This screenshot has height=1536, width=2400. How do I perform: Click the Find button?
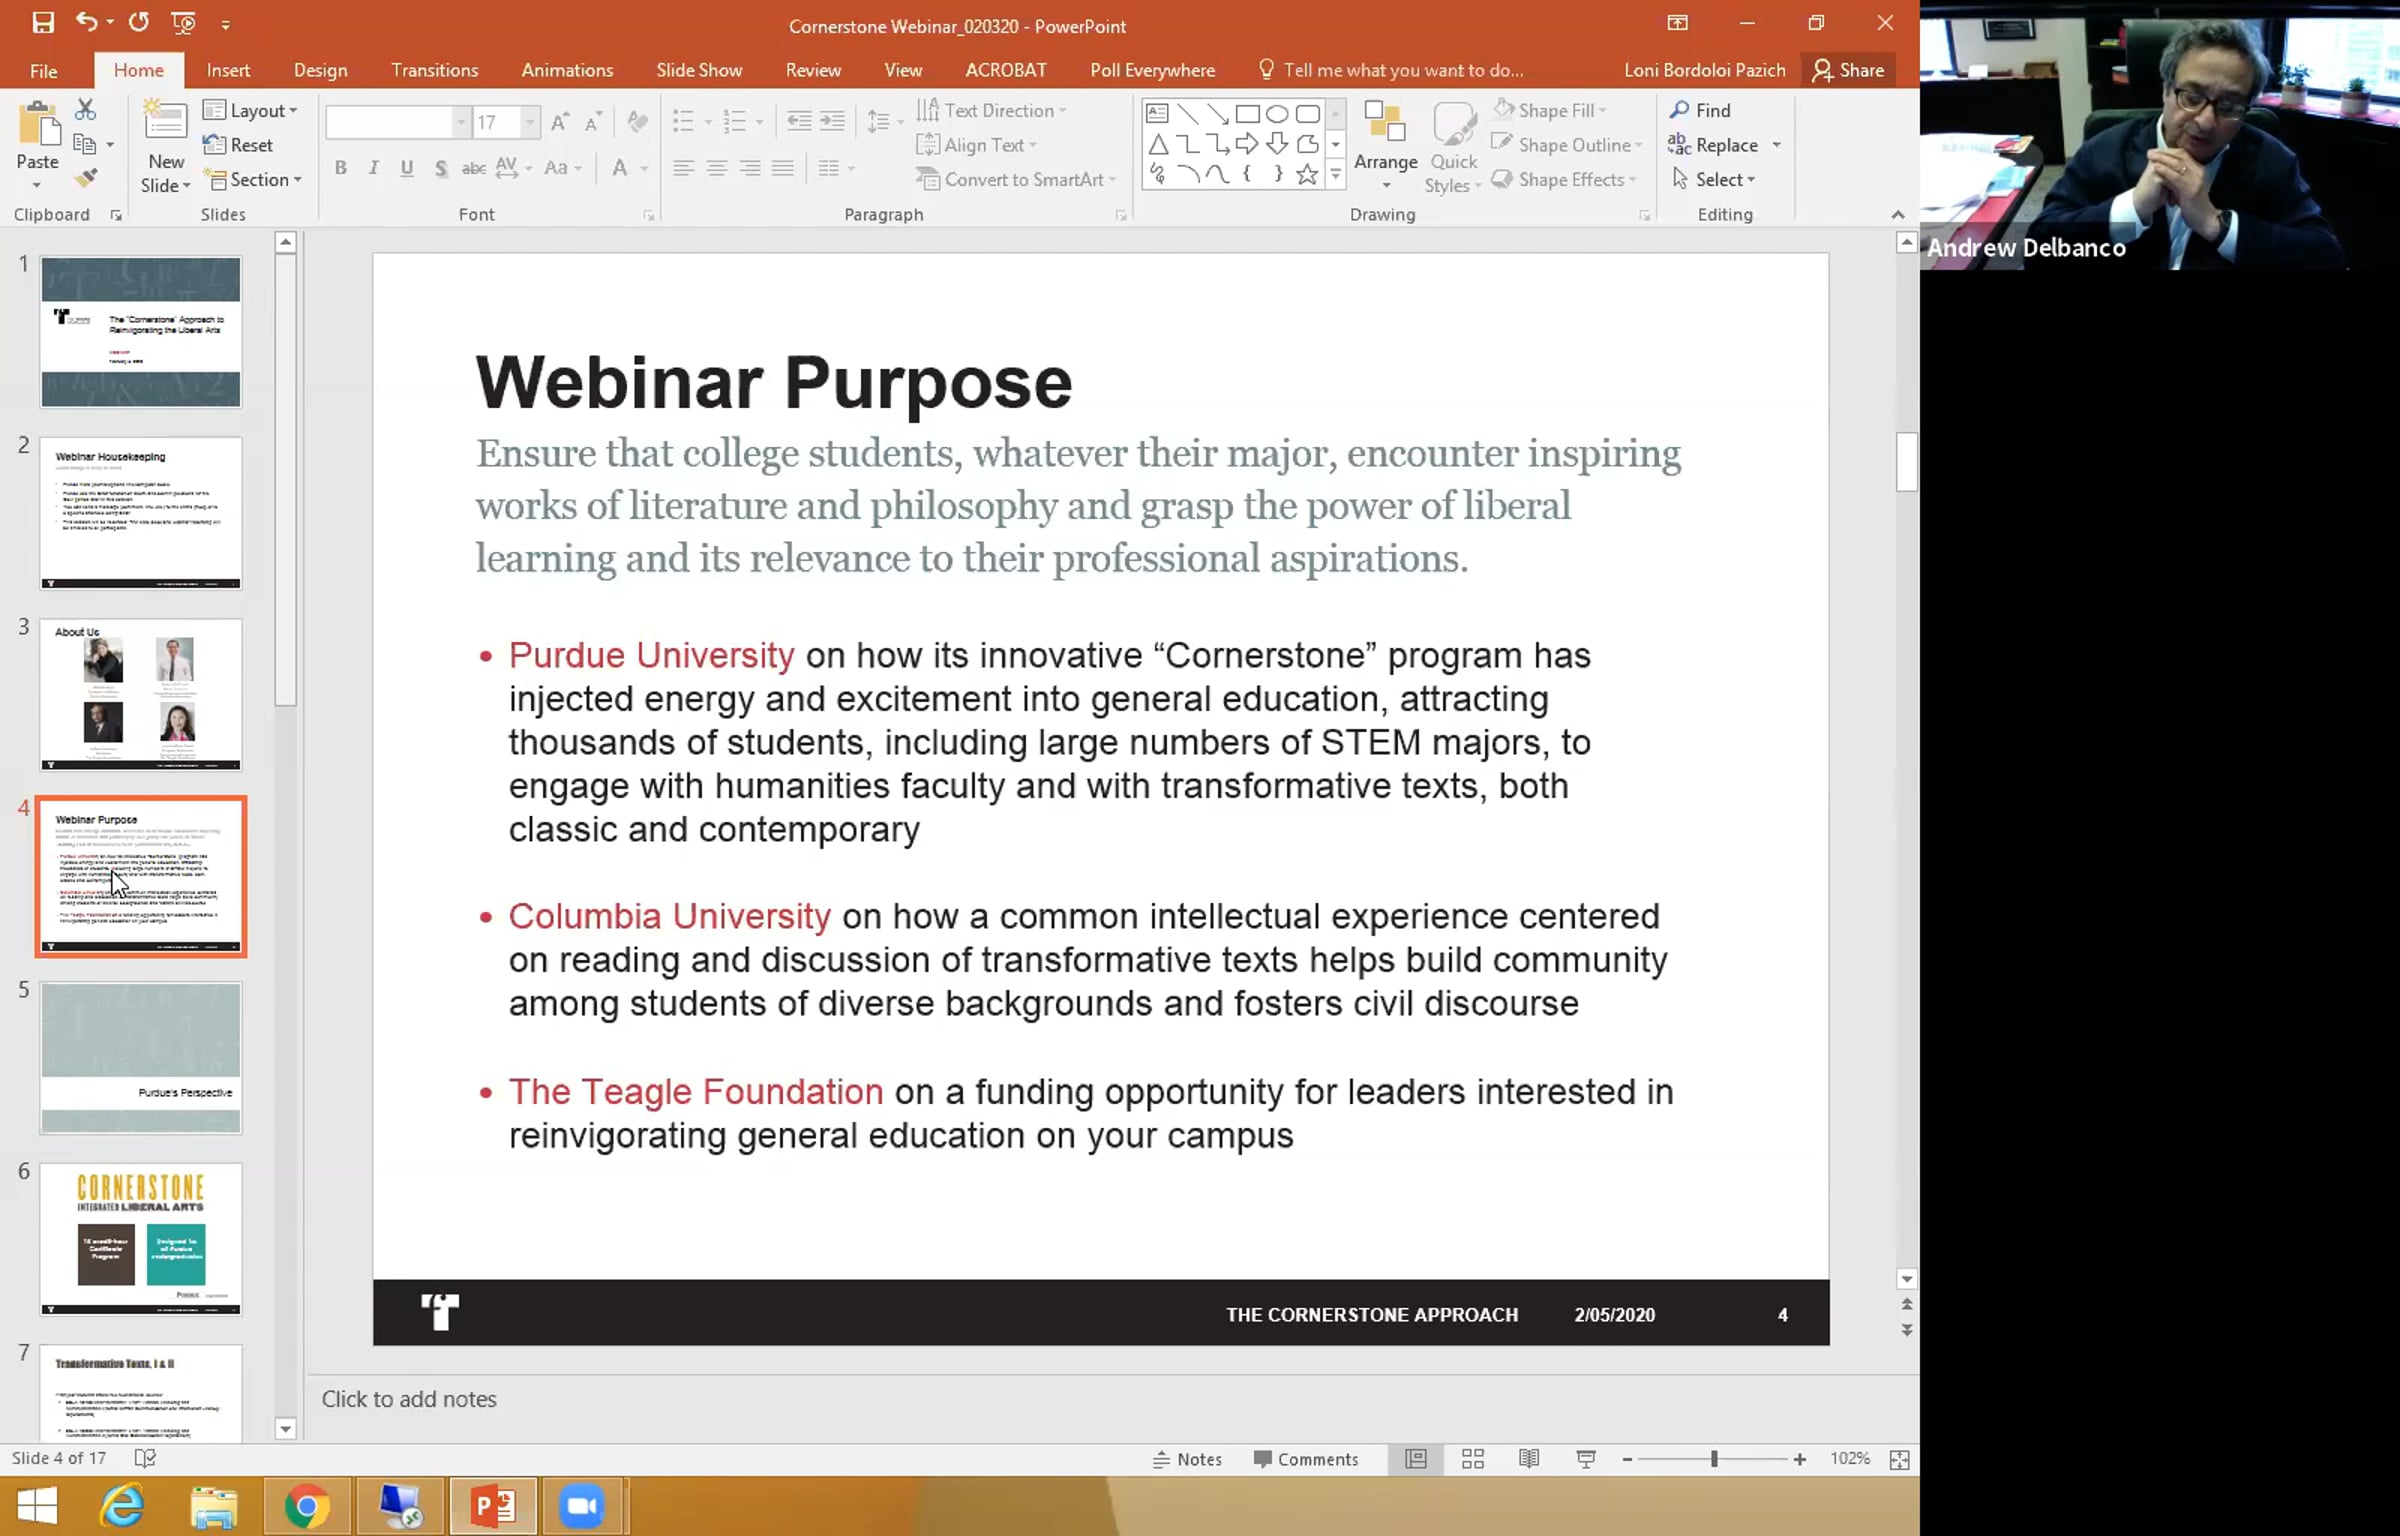coord(1700,110)
